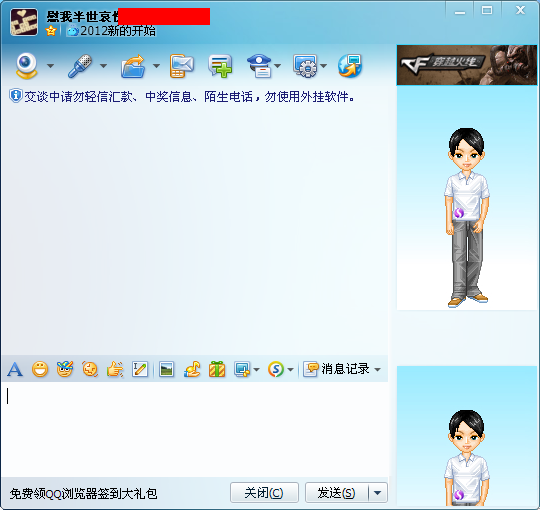Click the 关闭(C) close button

[x=264, y=493]
